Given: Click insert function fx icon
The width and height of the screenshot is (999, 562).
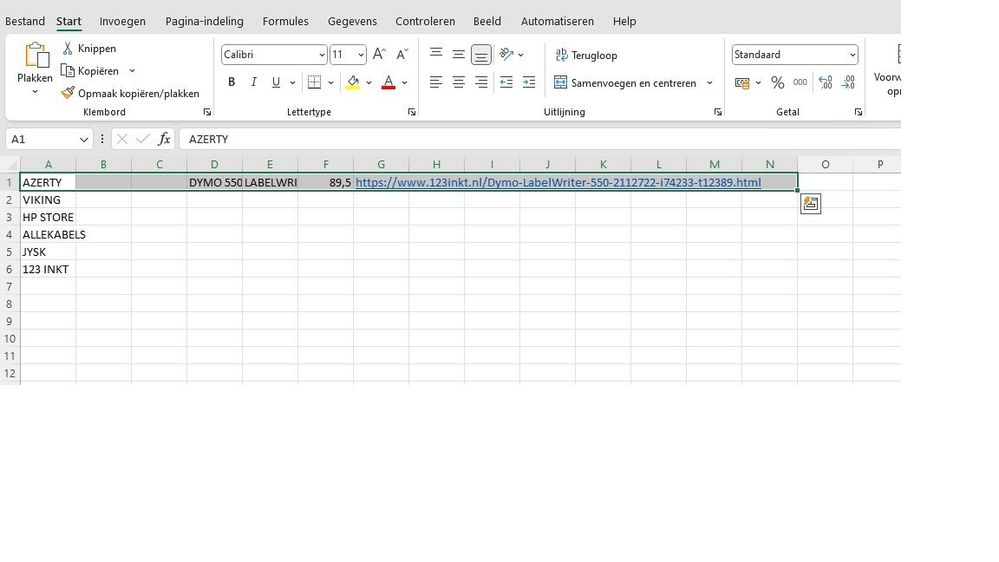Looking at the screenshot, I should click(x=164, y=139).
